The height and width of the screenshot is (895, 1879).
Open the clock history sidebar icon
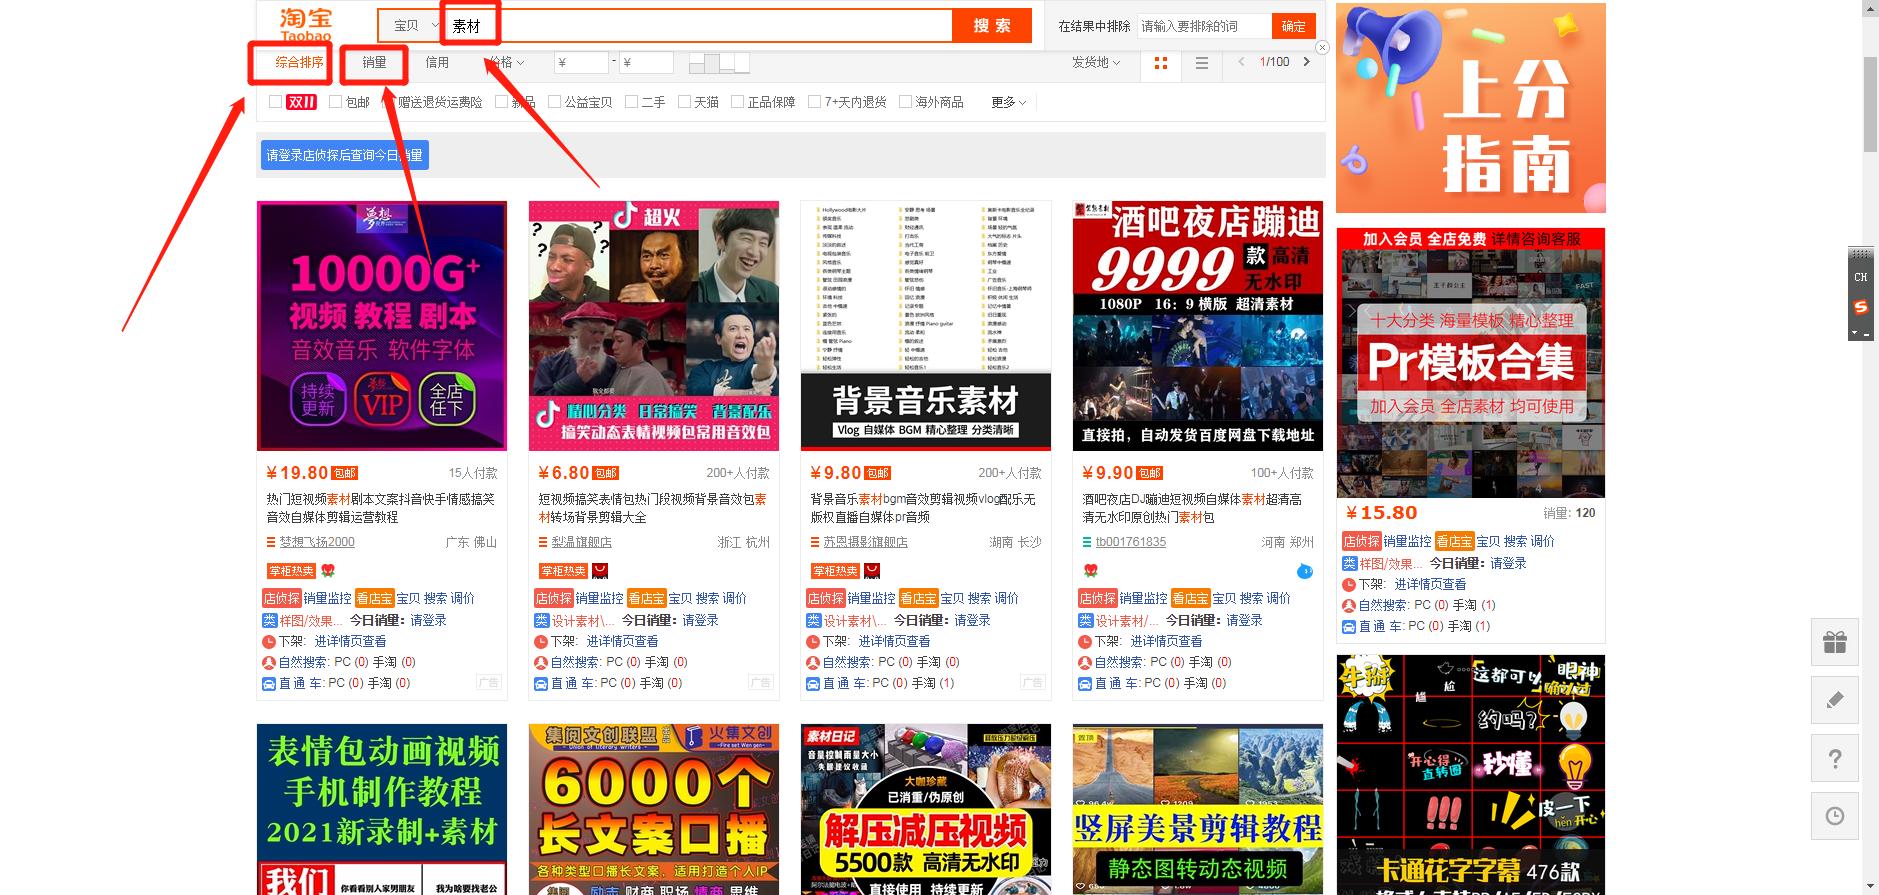[1835, 816]
